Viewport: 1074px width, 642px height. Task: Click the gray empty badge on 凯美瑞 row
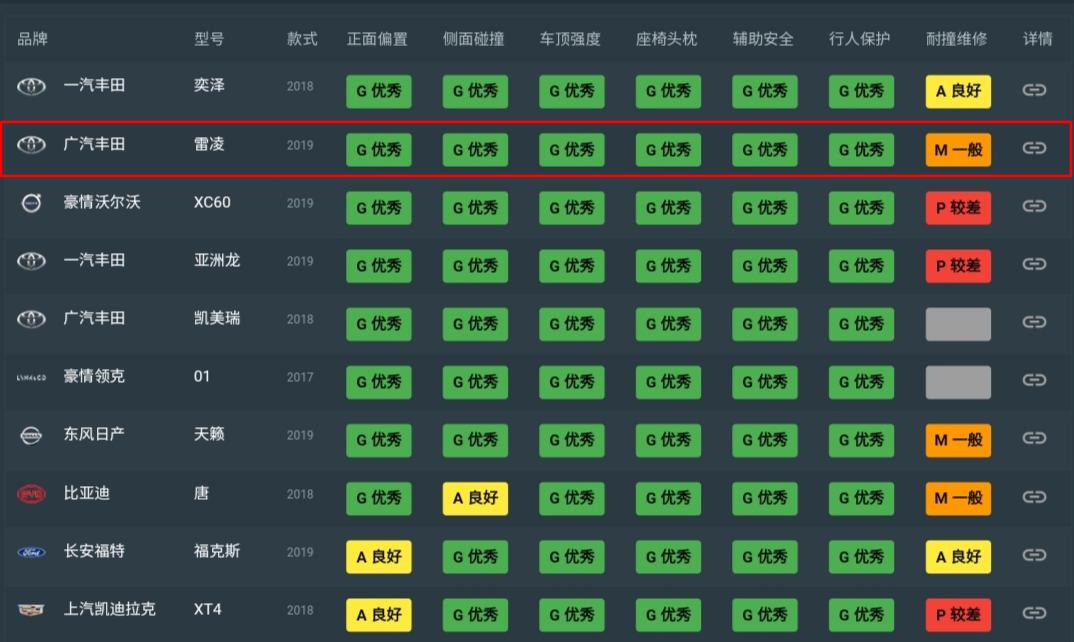957,324
